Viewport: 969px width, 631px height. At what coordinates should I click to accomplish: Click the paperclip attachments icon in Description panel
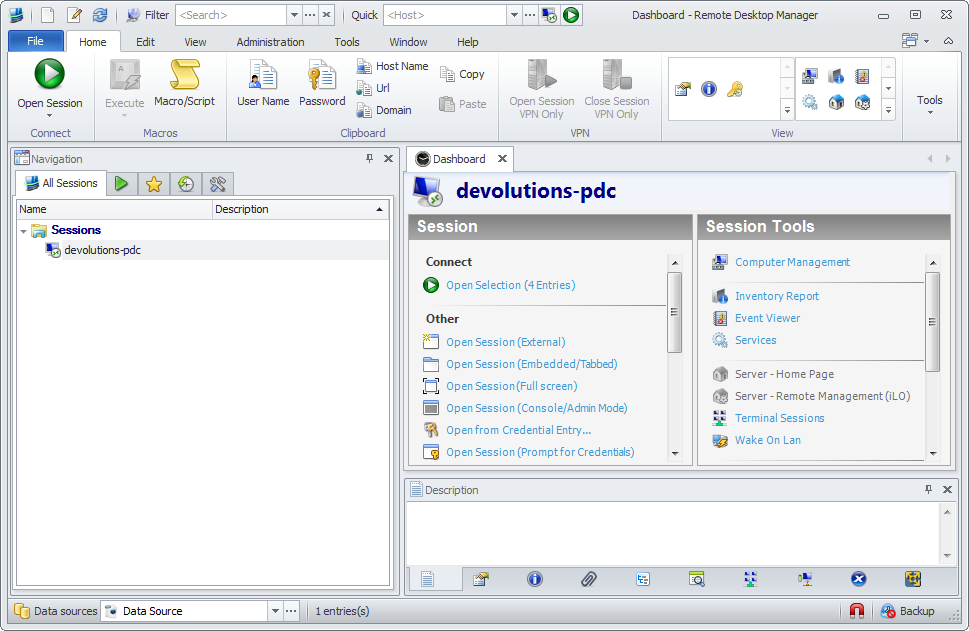coord(588,579)
